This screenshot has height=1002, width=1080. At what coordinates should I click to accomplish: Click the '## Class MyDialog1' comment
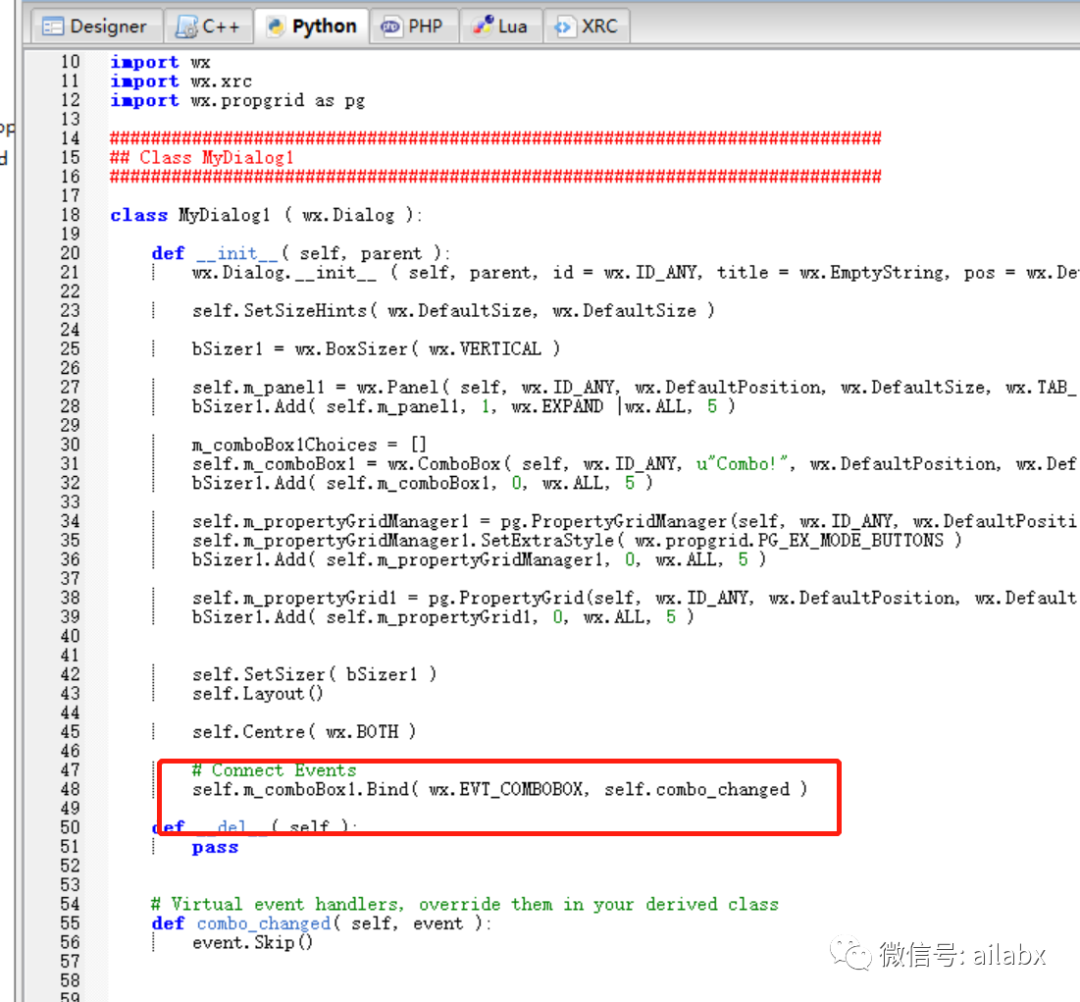pos(202,158)
